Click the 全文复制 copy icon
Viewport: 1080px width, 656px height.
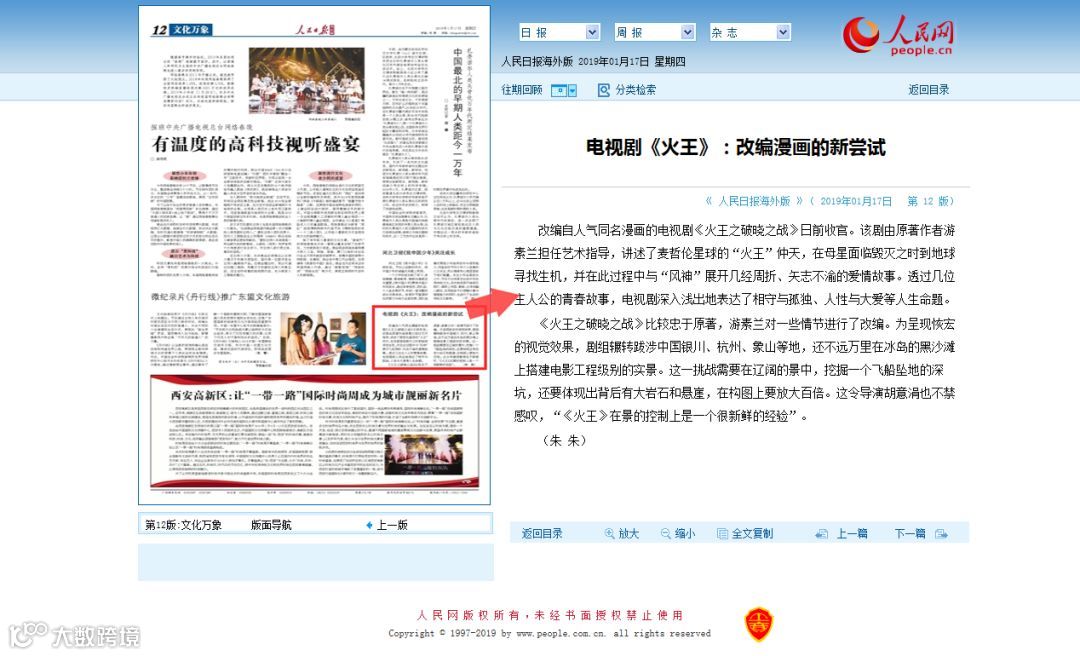(x=723, y=533)
